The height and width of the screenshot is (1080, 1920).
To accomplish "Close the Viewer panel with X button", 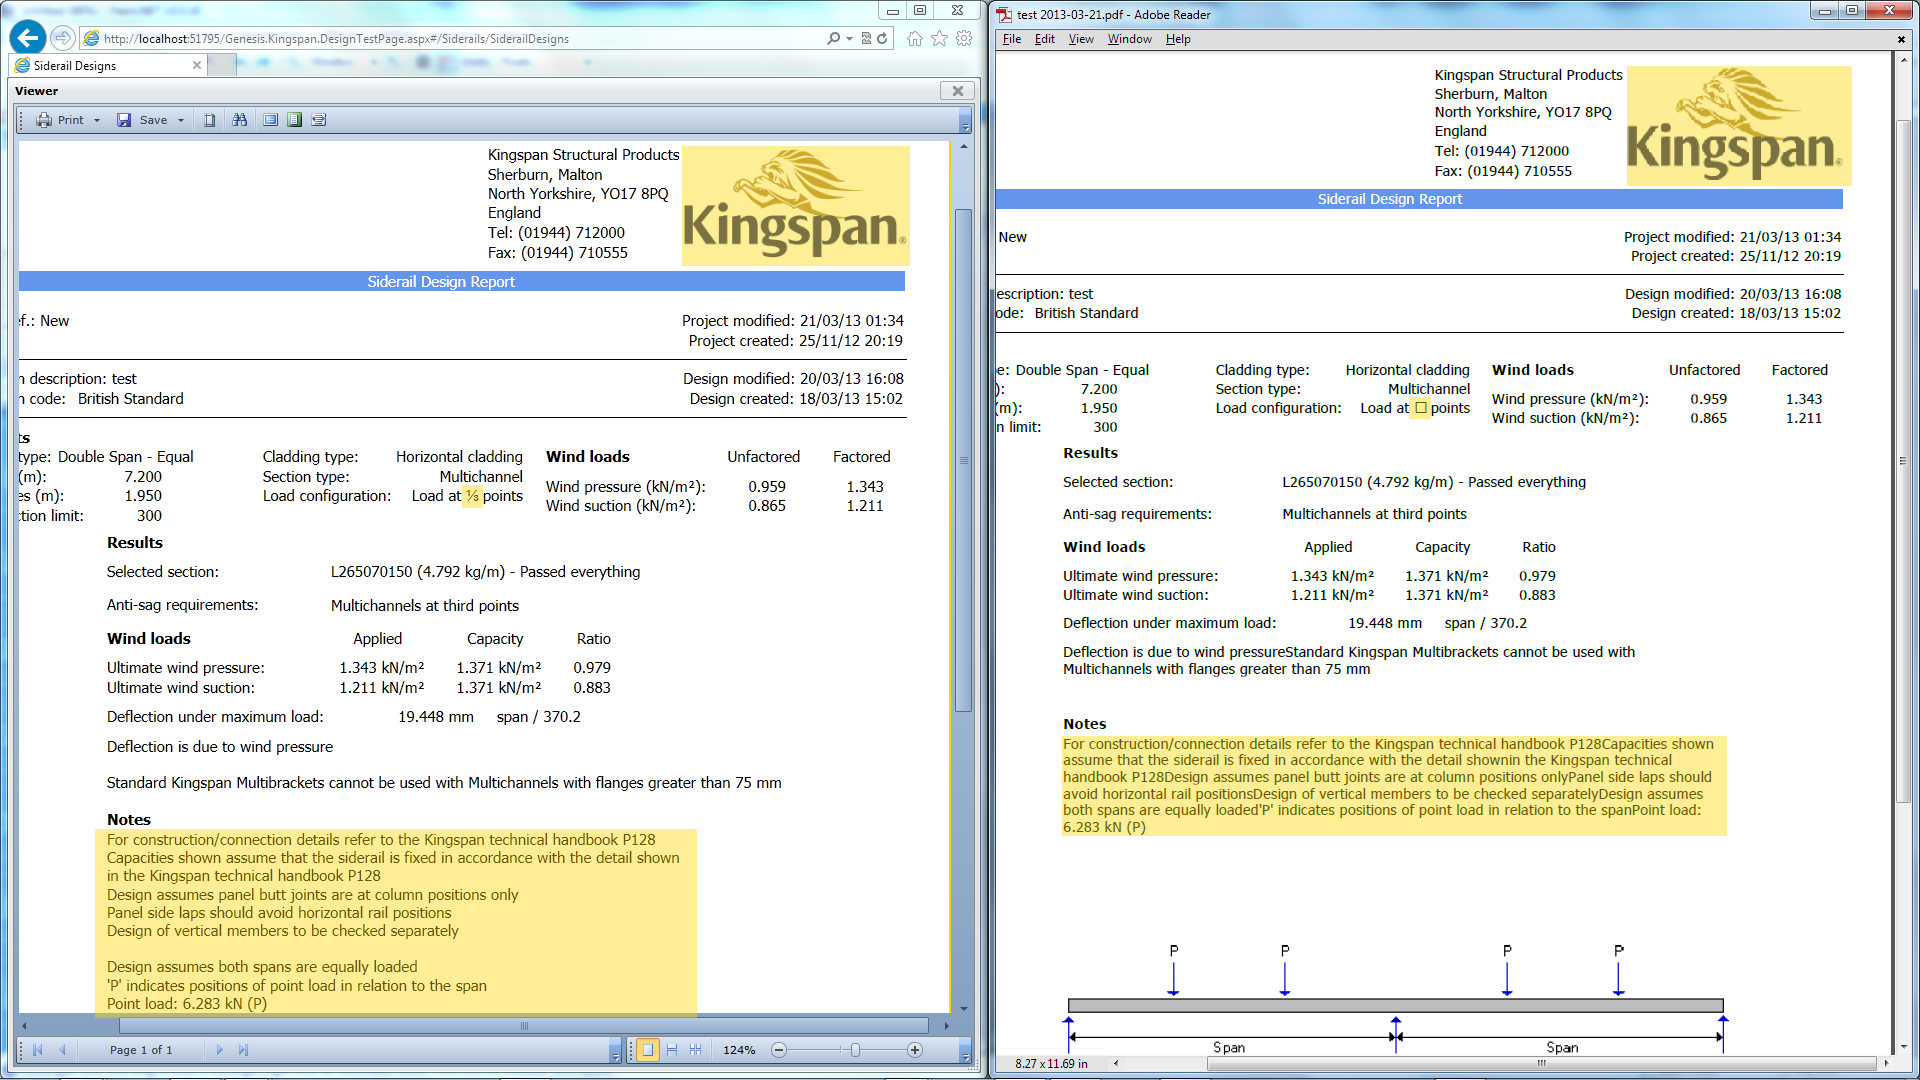I will [957, 91].
